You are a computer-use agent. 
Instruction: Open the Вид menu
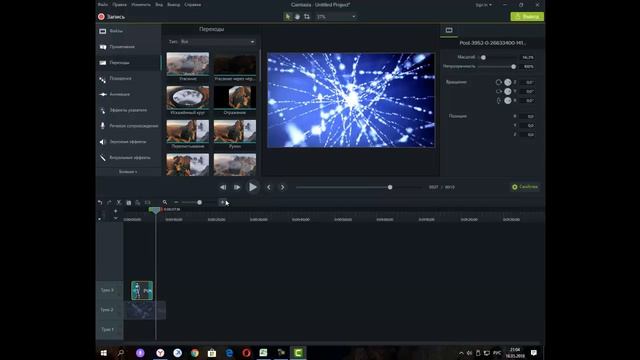pos(159,5)
